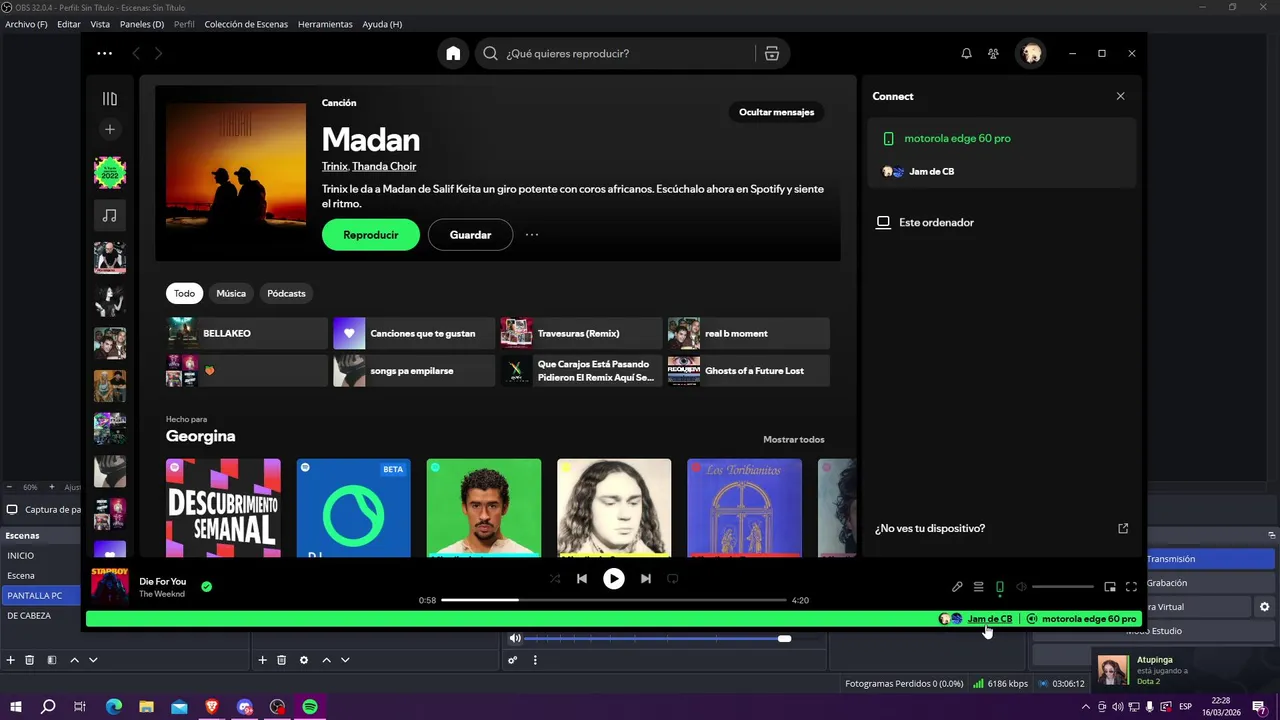Screen dimensions: 1280x720
Task: Mute Spotify volume speaker icon
Action: pos(1021,587)
